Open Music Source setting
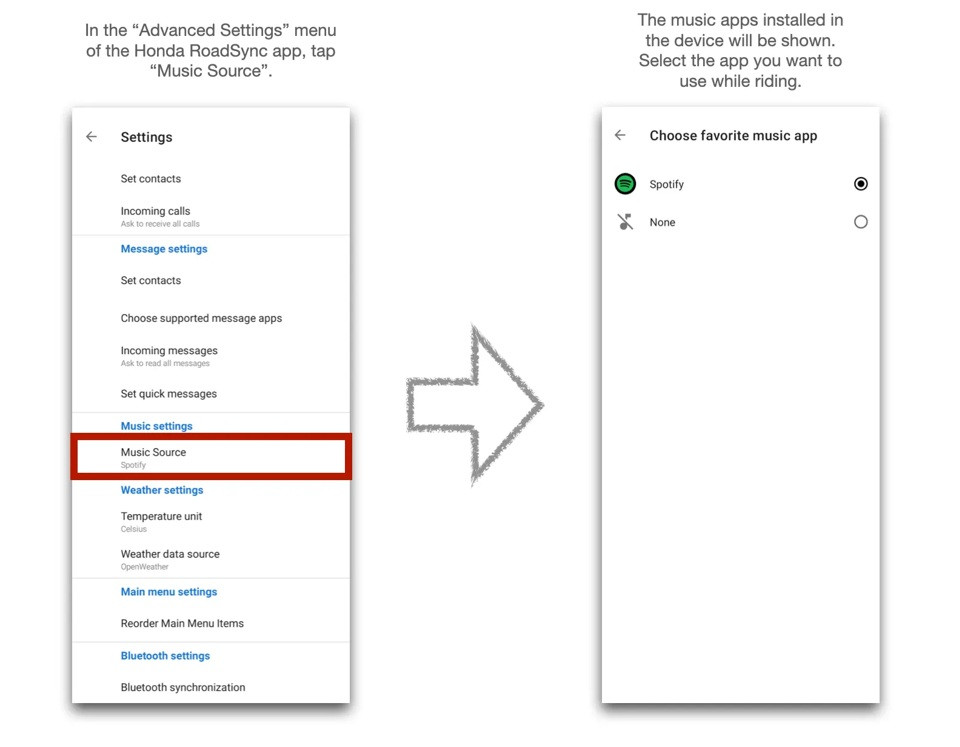Screen dimensions: 960x747 tap(211, 457)
